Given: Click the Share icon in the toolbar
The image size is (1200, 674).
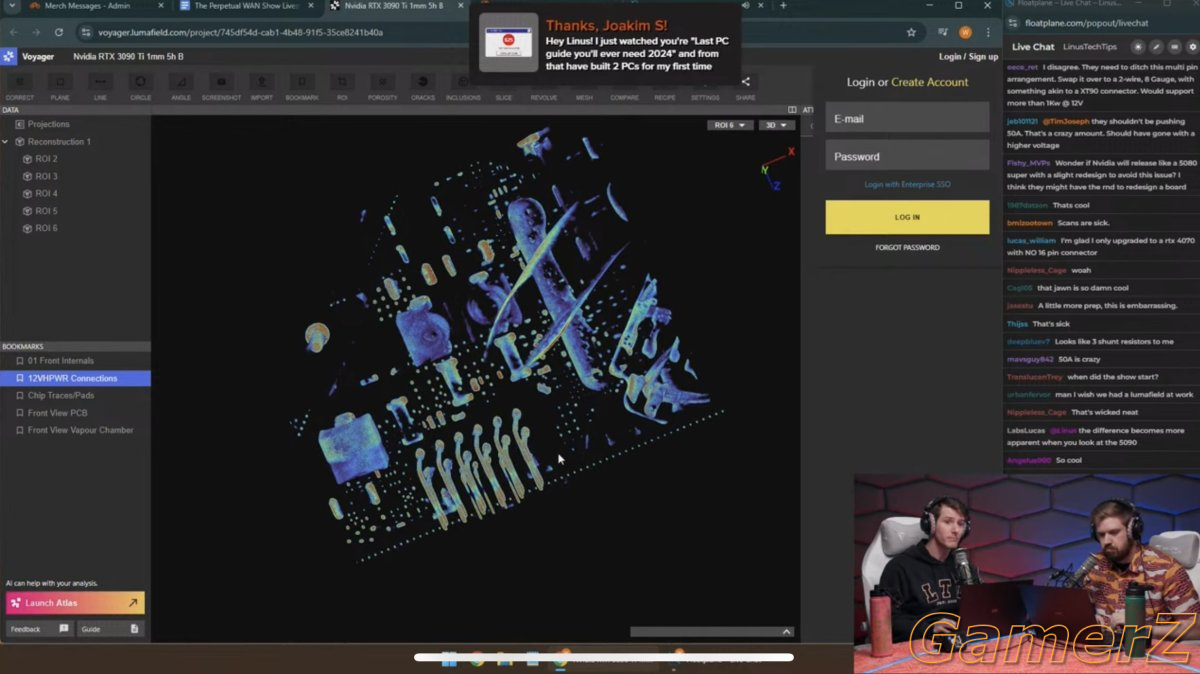Looking at the screenshot, I should [745, 84].
